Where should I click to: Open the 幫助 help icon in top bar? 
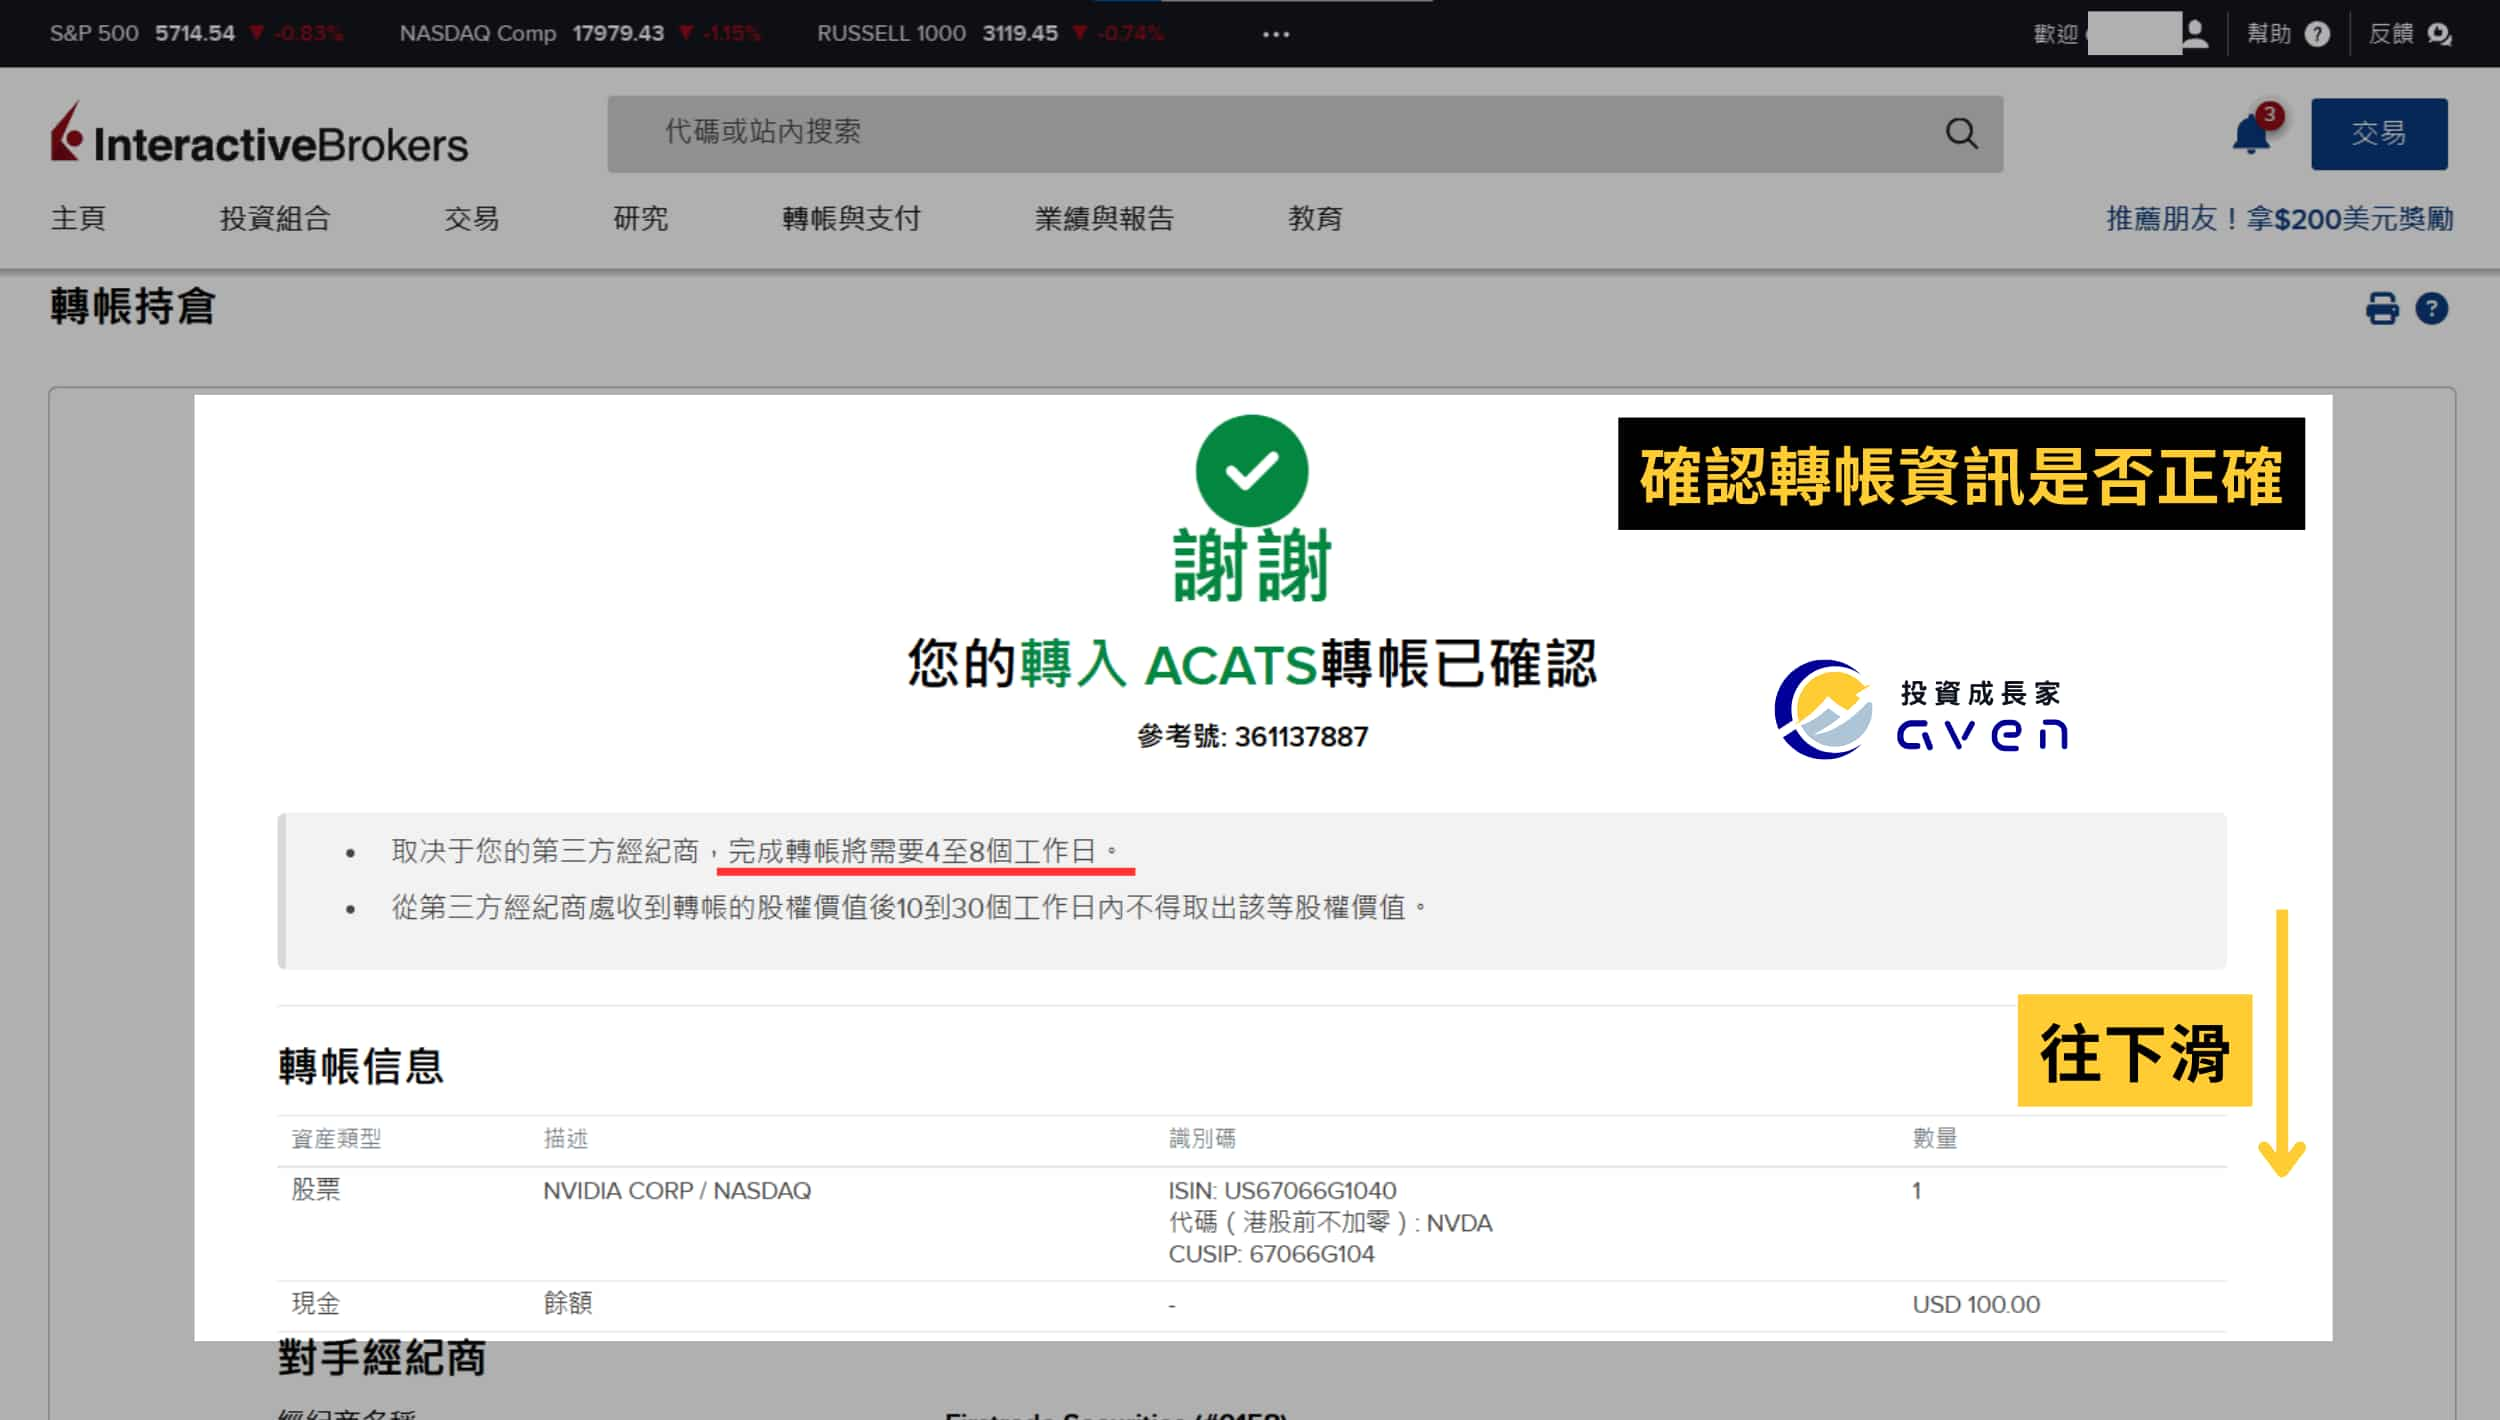click(2317, 34)
